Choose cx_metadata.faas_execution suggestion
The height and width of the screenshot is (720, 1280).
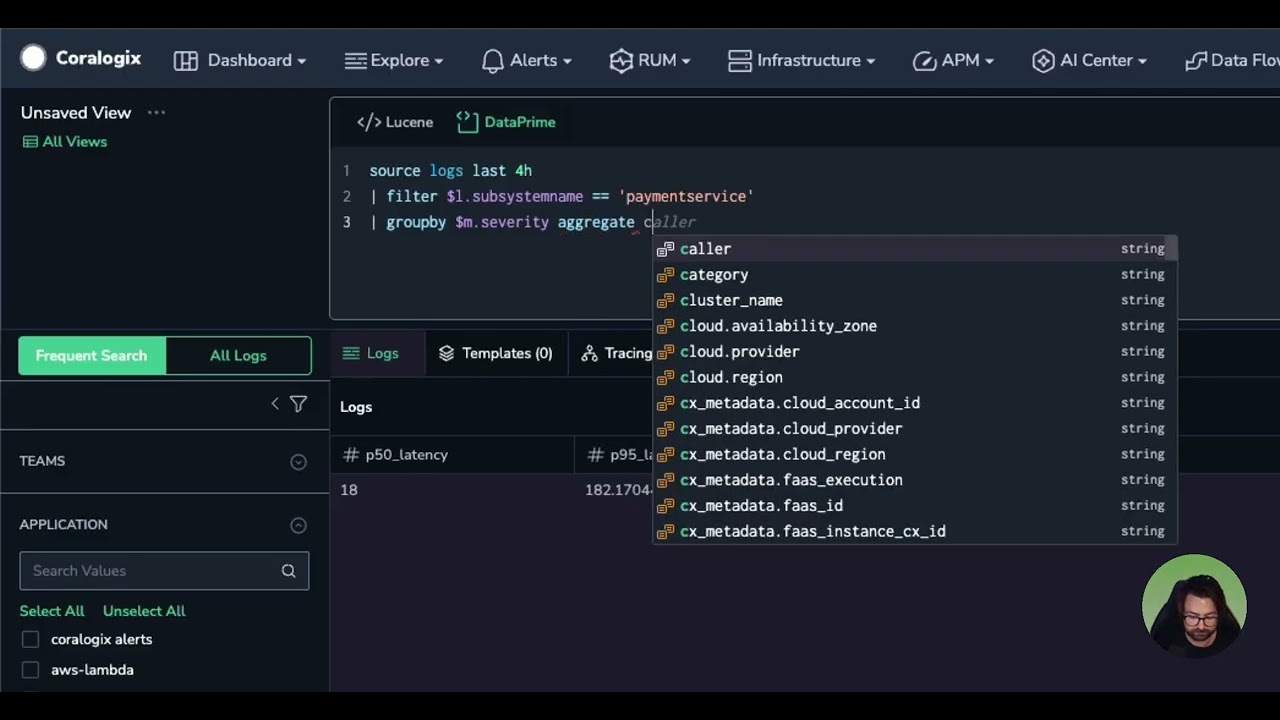pos(915,480)
